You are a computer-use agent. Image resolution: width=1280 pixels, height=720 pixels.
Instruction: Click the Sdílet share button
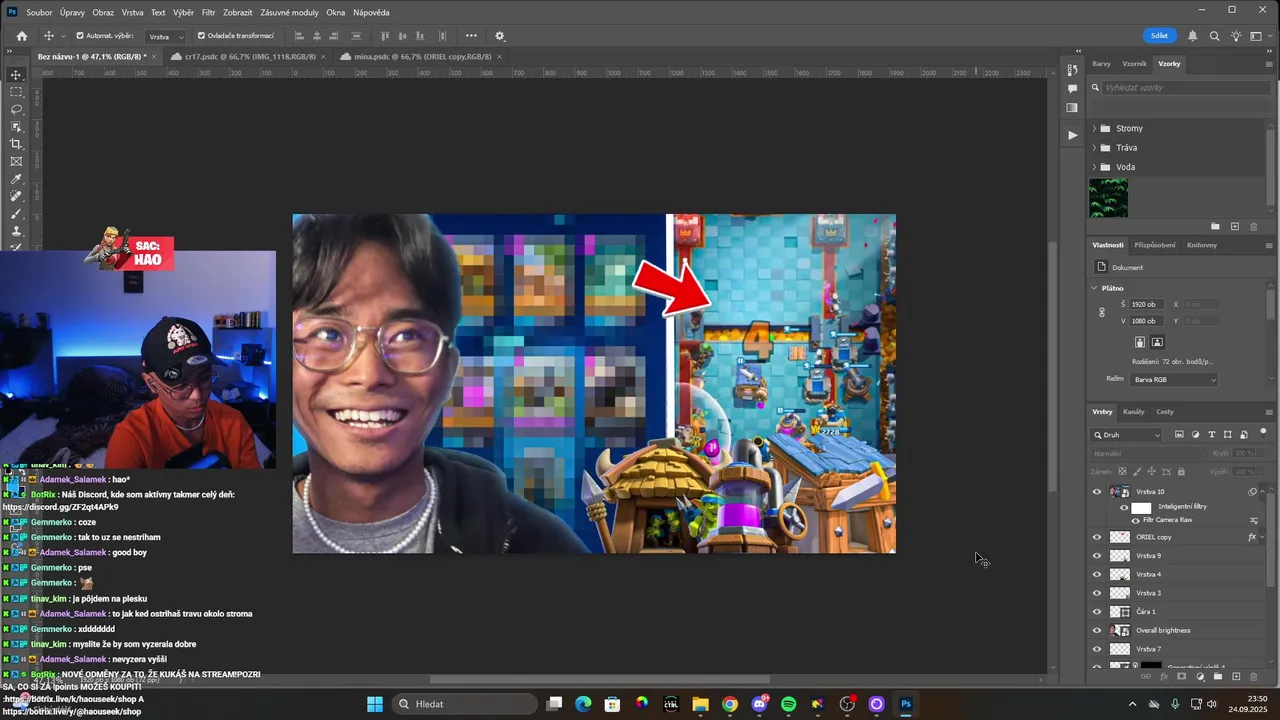[1159, 36]
